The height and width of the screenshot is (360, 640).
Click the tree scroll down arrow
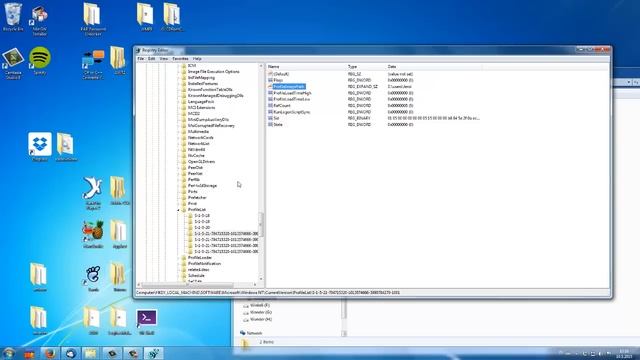click(x=261, y=279)
